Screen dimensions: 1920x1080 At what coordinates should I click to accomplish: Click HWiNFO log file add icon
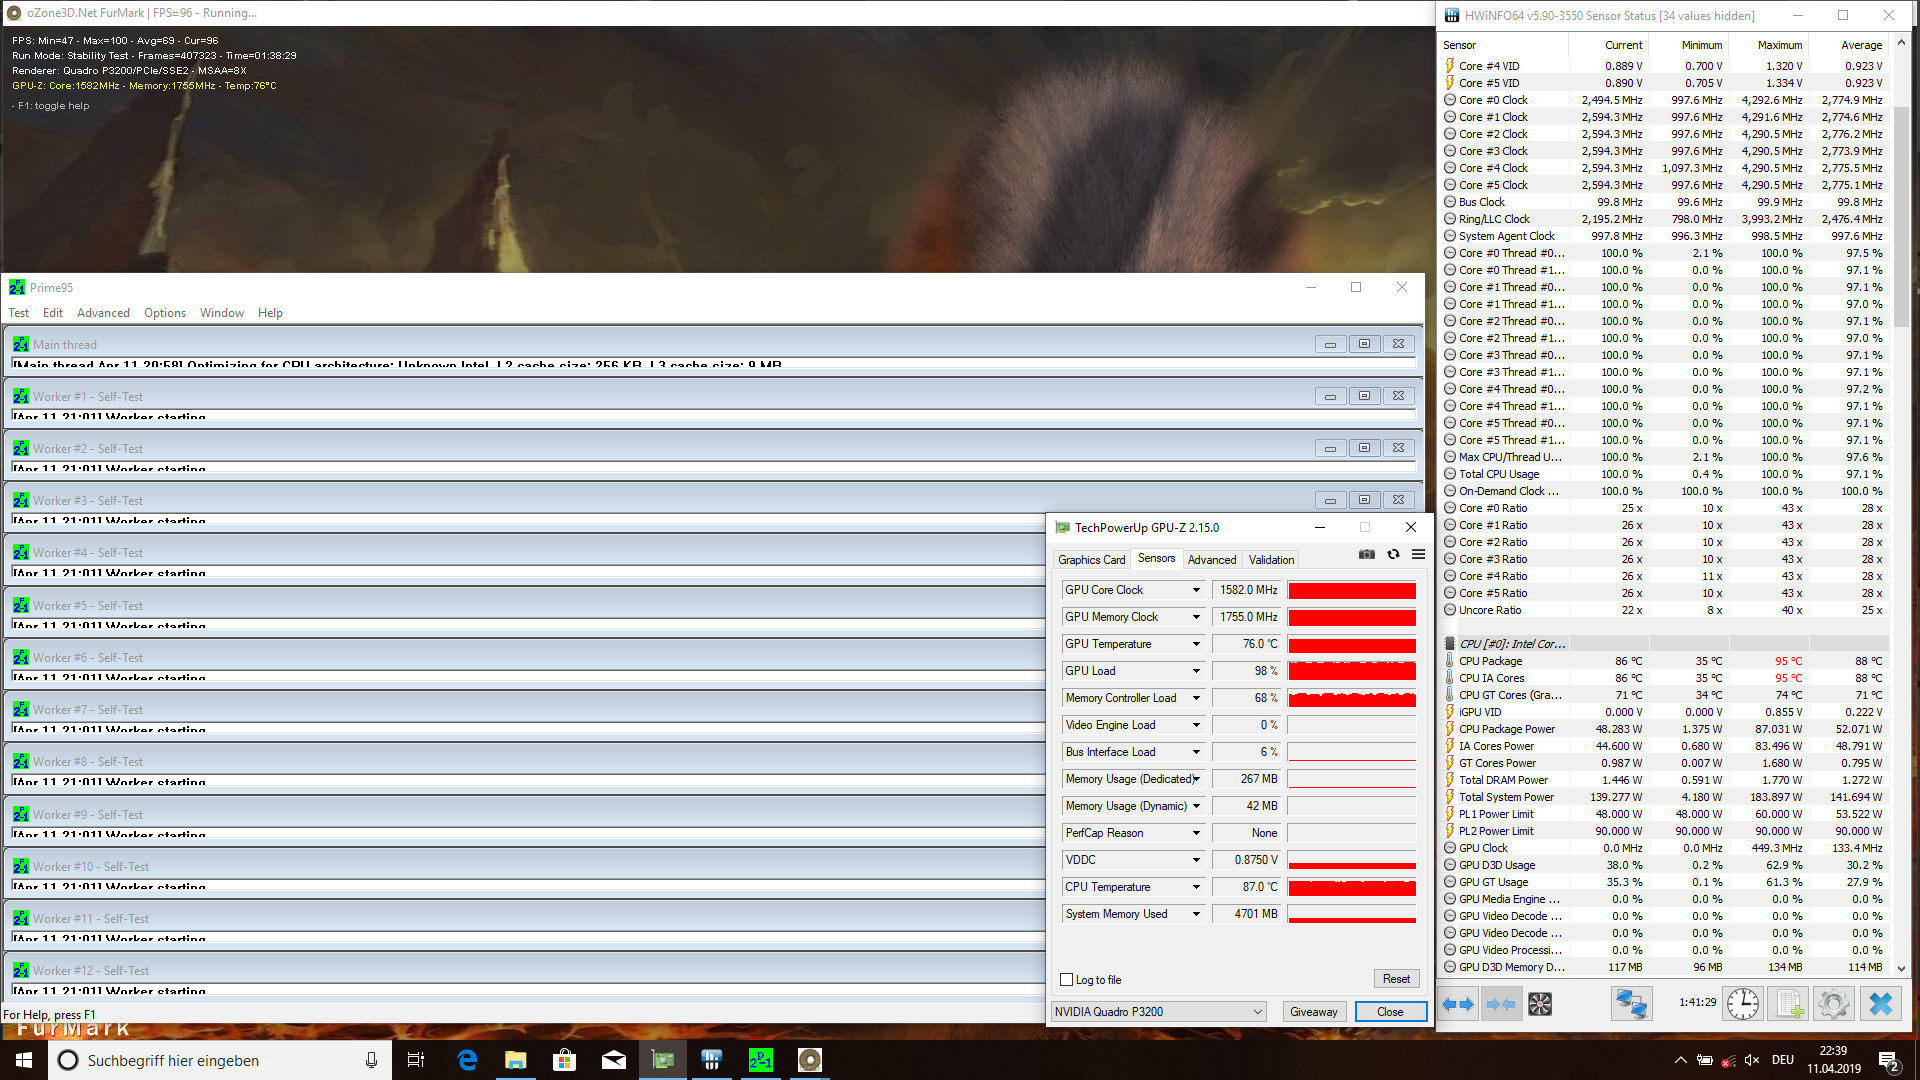coord(1788,1004)
